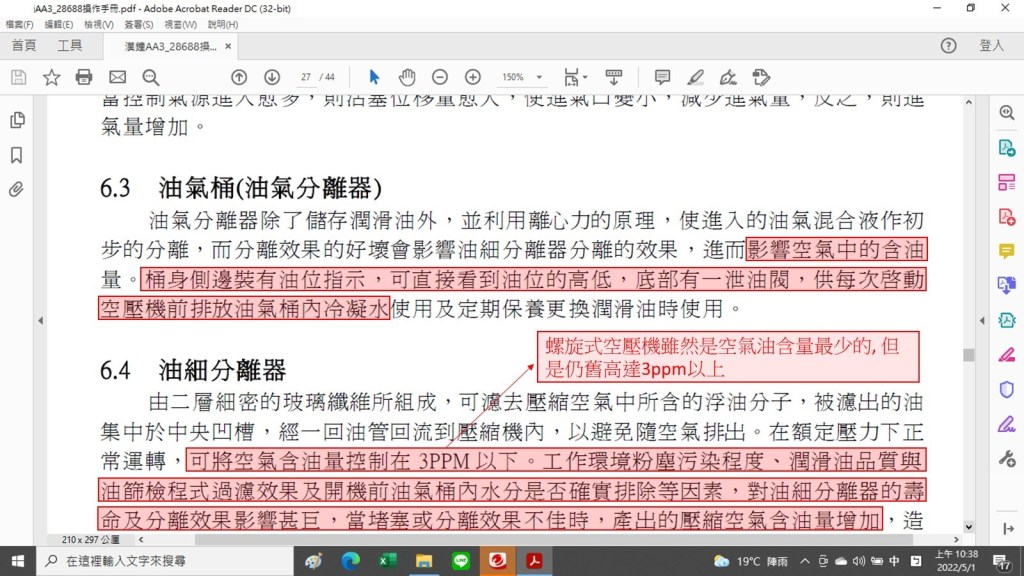Select the Highlight text tool
Viewport: 1024px width, 576px height.
(x=695, y=77)
